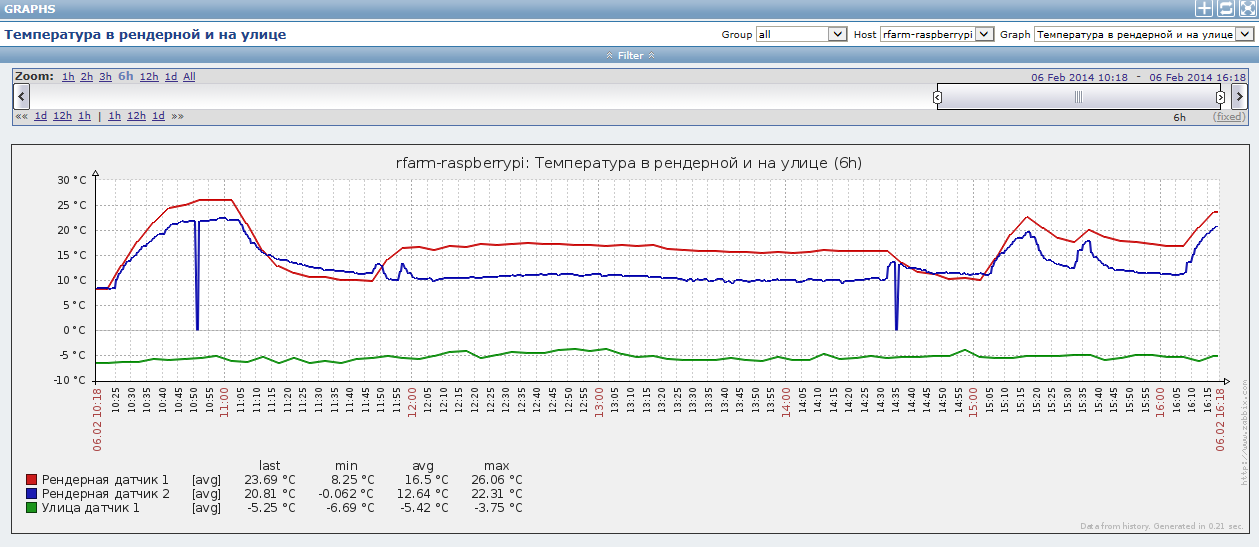Click the plus icon to add graph to favourites
Screen dimensions: 1259x547
pos(1204,8)
